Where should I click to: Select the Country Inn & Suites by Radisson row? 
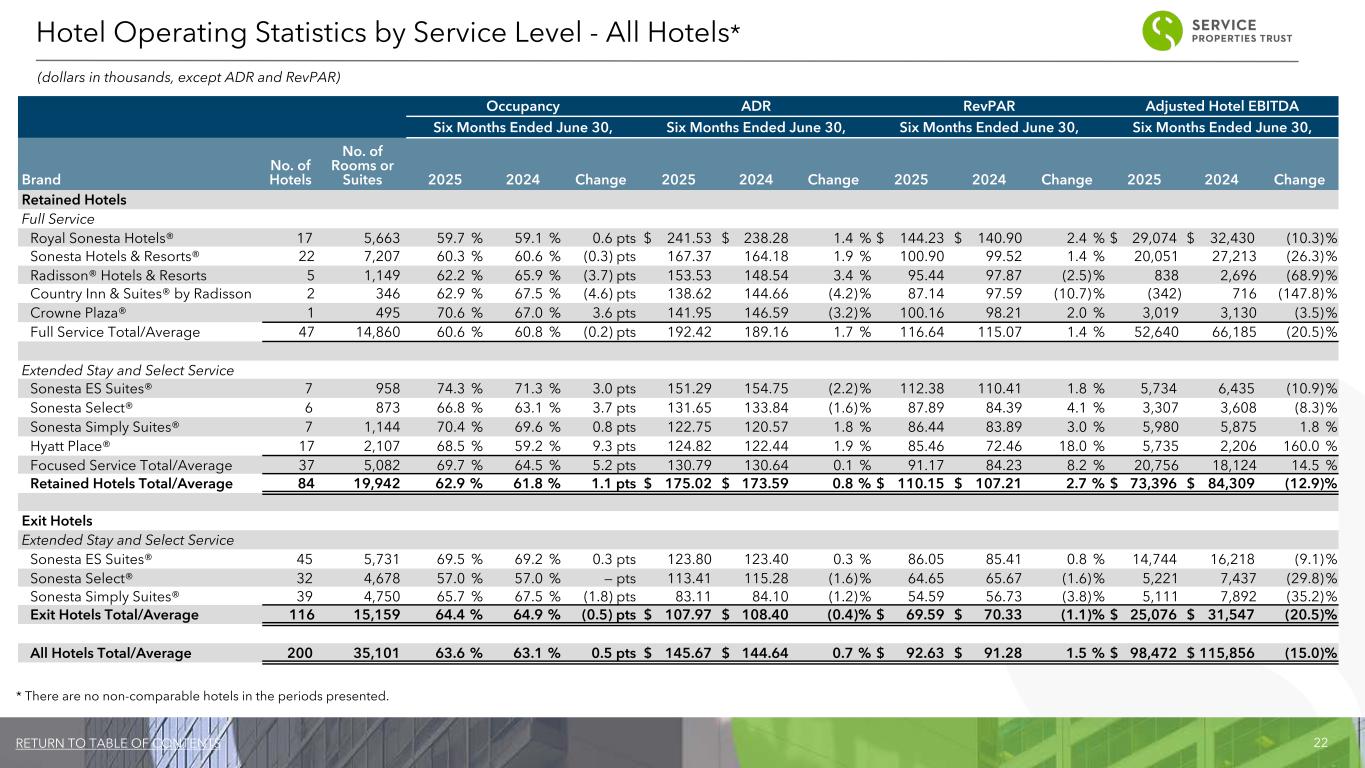pyautogui.click(x=141, y=294)
